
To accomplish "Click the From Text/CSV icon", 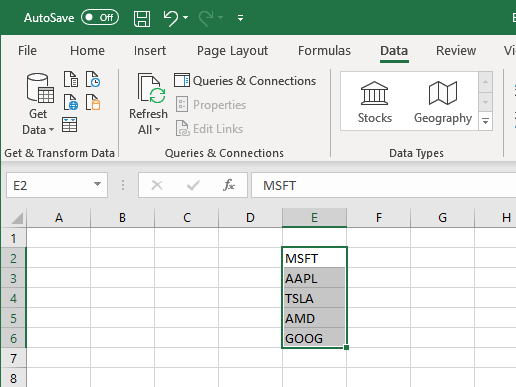I will tap(71, 79).
